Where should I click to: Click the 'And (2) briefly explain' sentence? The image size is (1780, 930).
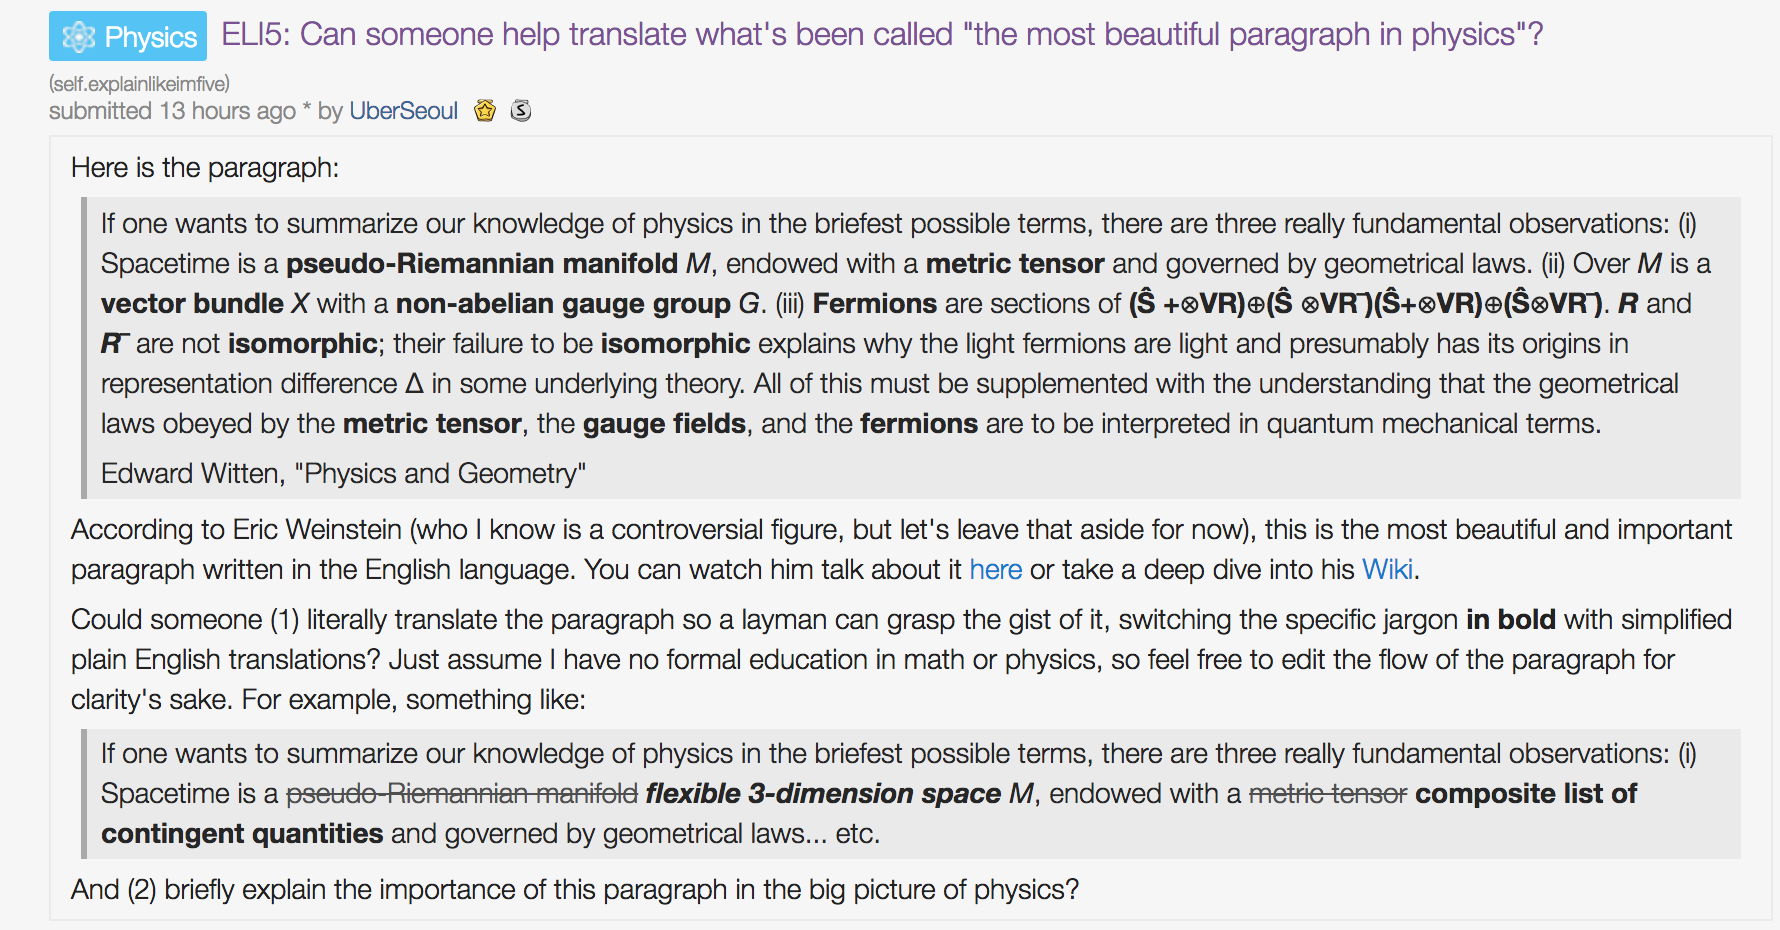point(575,890)
